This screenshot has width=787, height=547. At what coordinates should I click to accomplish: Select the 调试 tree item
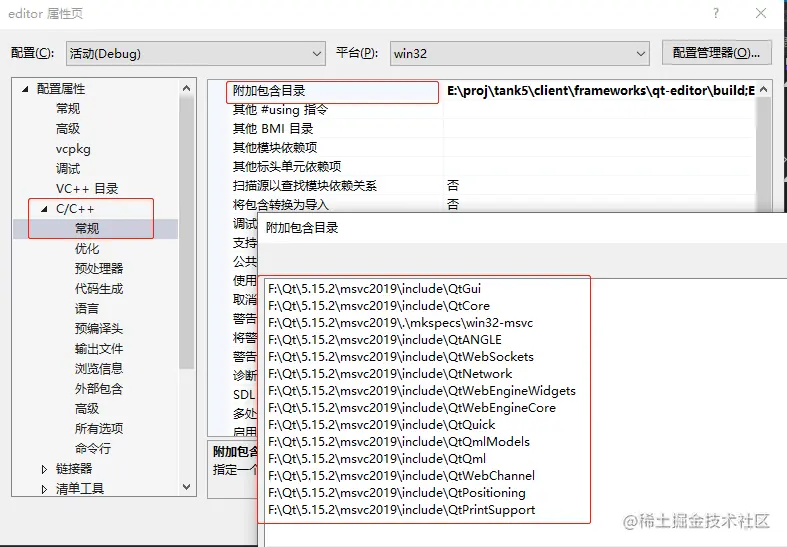pos(68,169)
